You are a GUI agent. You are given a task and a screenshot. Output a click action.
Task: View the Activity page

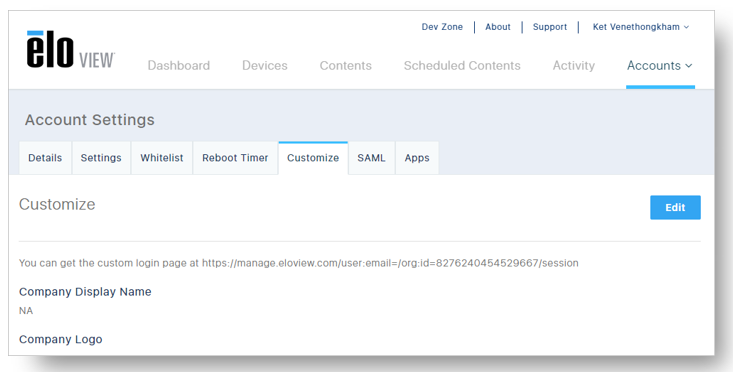pos(574,65)
